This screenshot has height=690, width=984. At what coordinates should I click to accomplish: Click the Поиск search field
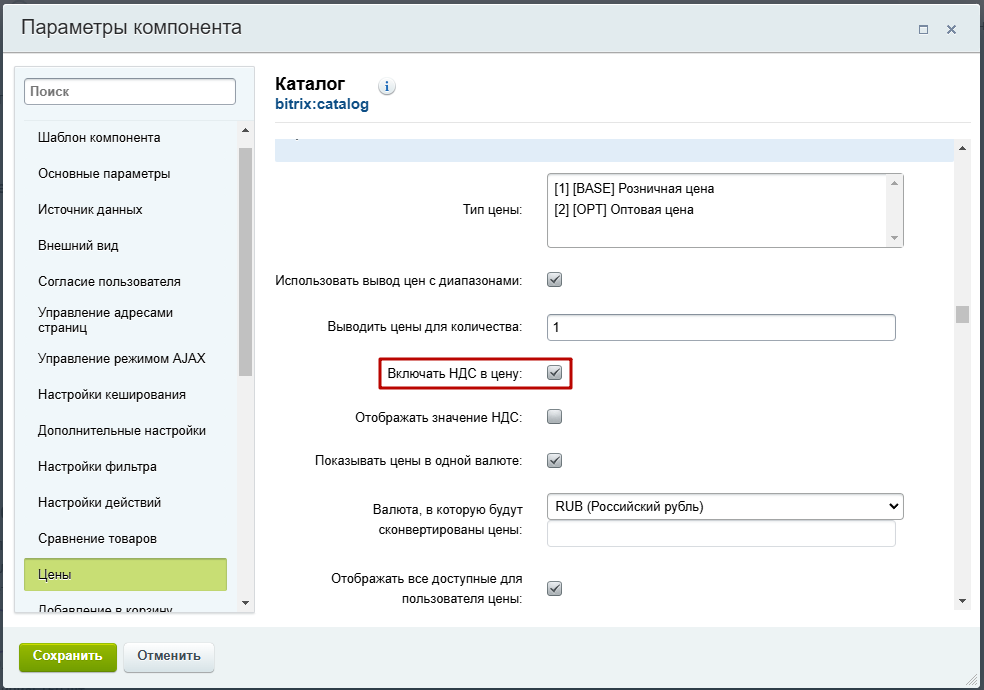coord(130,92)
